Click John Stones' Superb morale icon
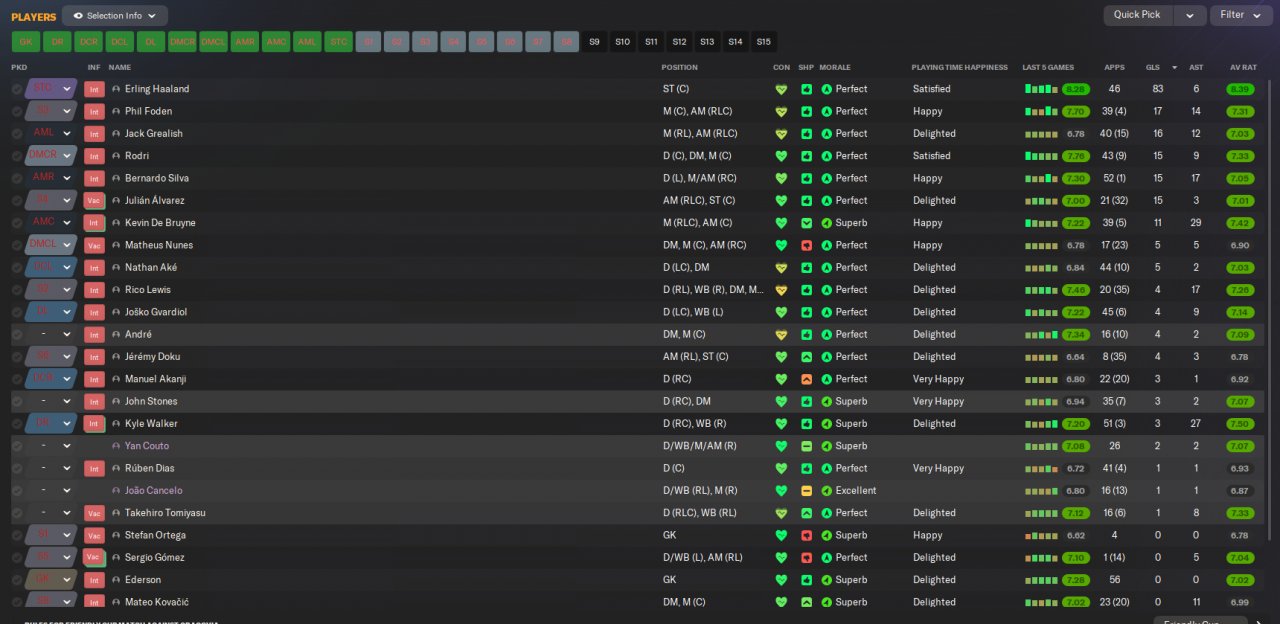 [x=827, y=401]
